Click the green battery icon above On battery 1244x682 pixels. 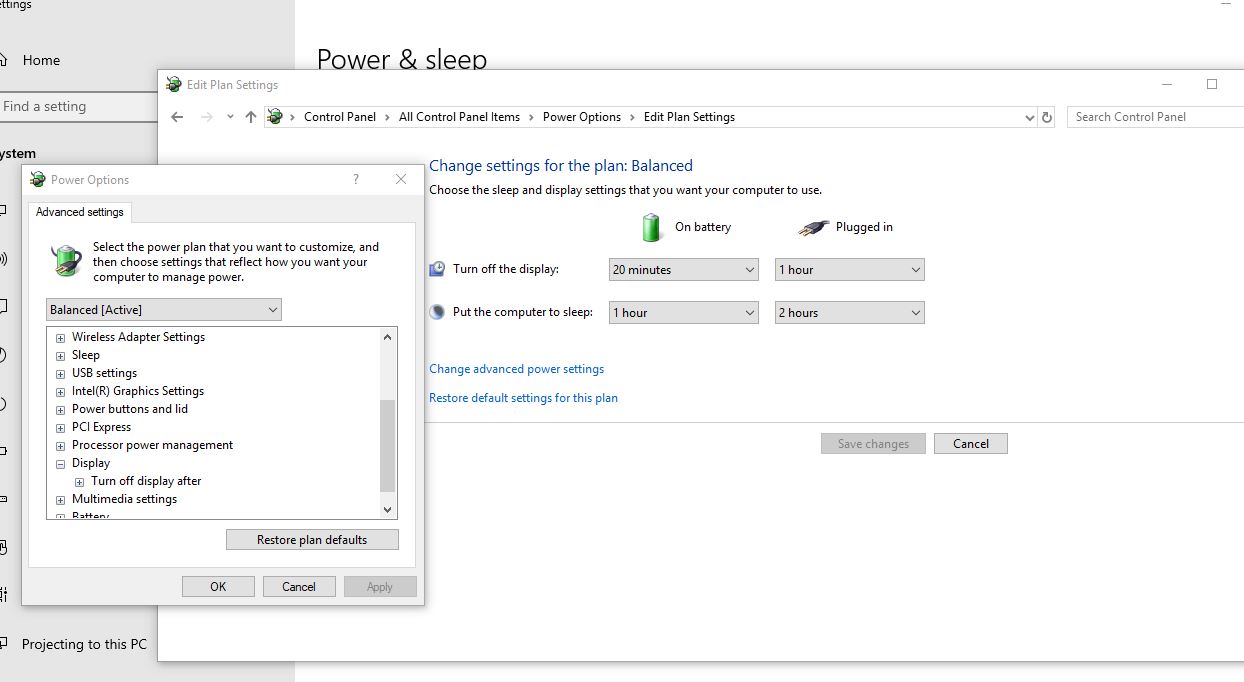point(651,227)
